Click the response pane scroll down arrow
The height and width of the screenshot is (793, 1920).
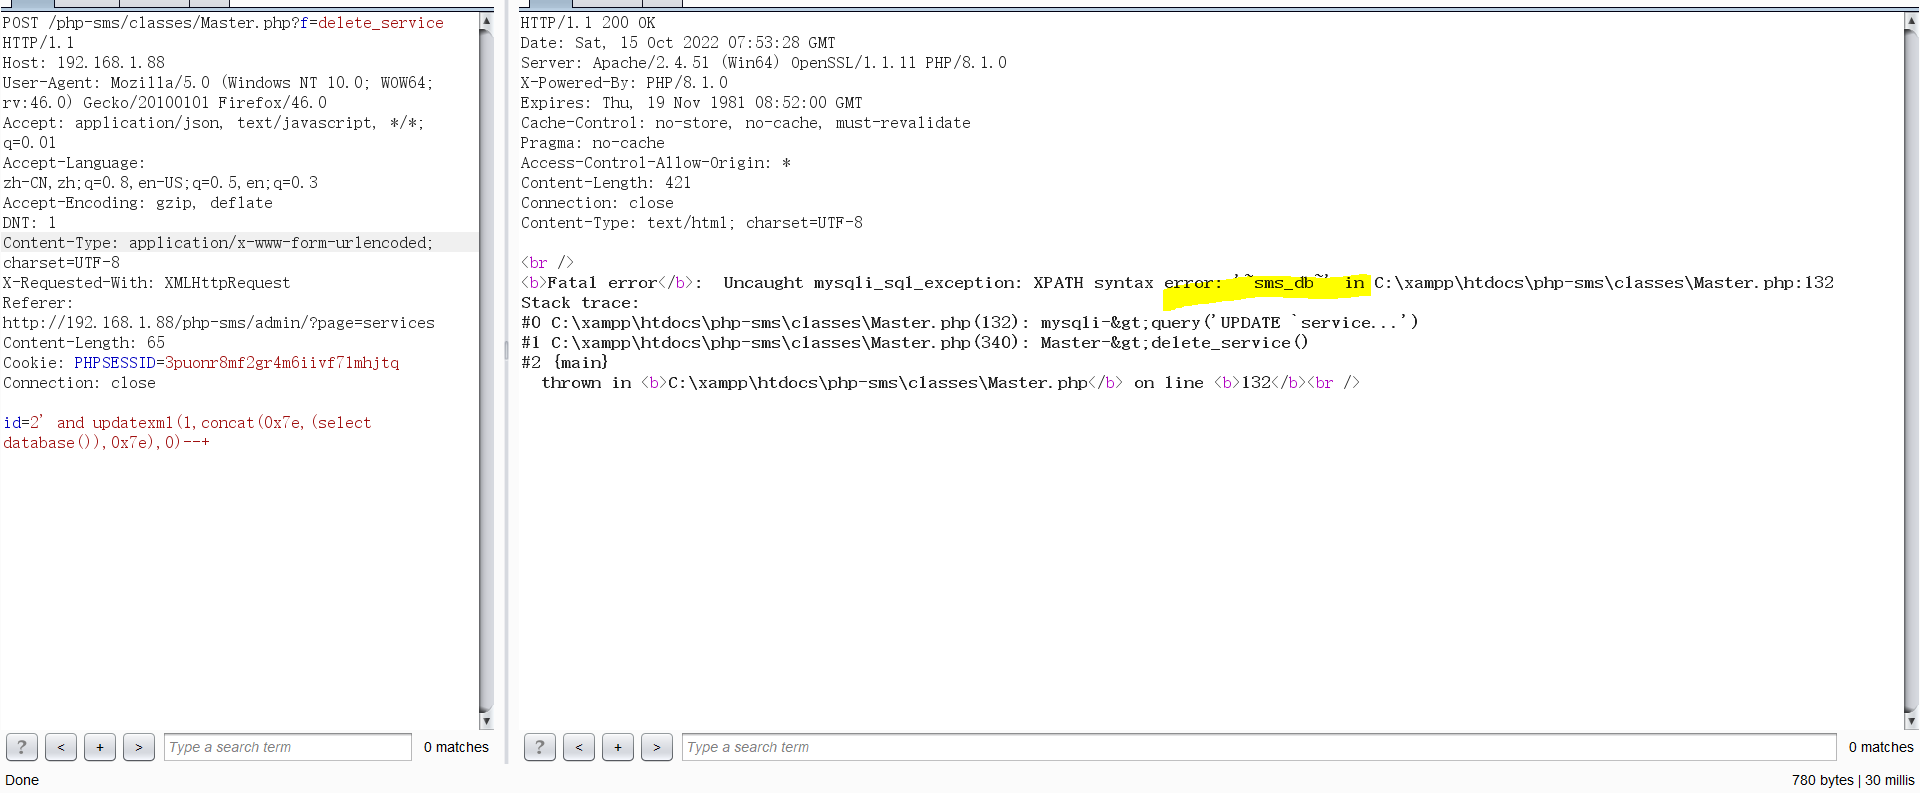click(x=1911, y=720)
